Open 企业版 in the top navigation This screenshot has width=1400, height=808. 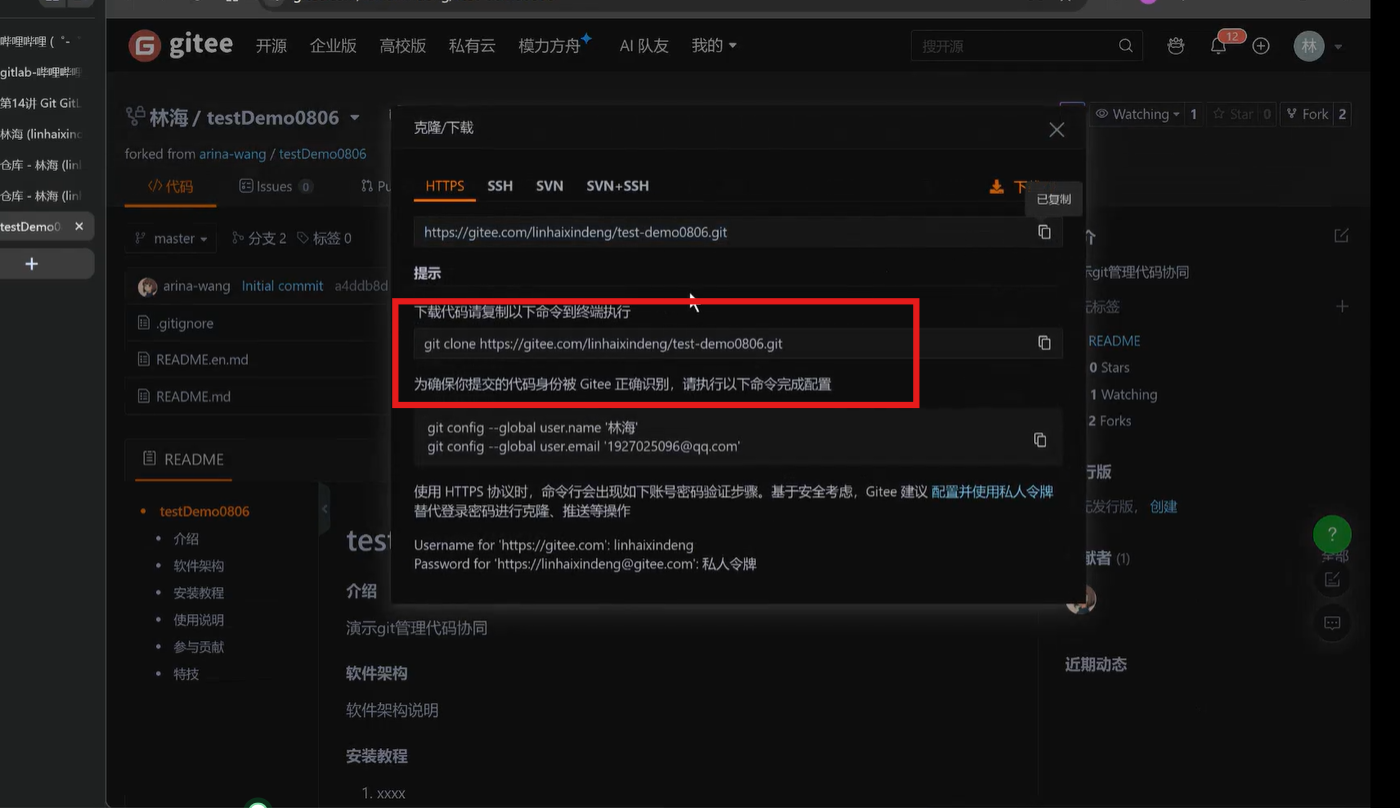[x=333, y=46]
